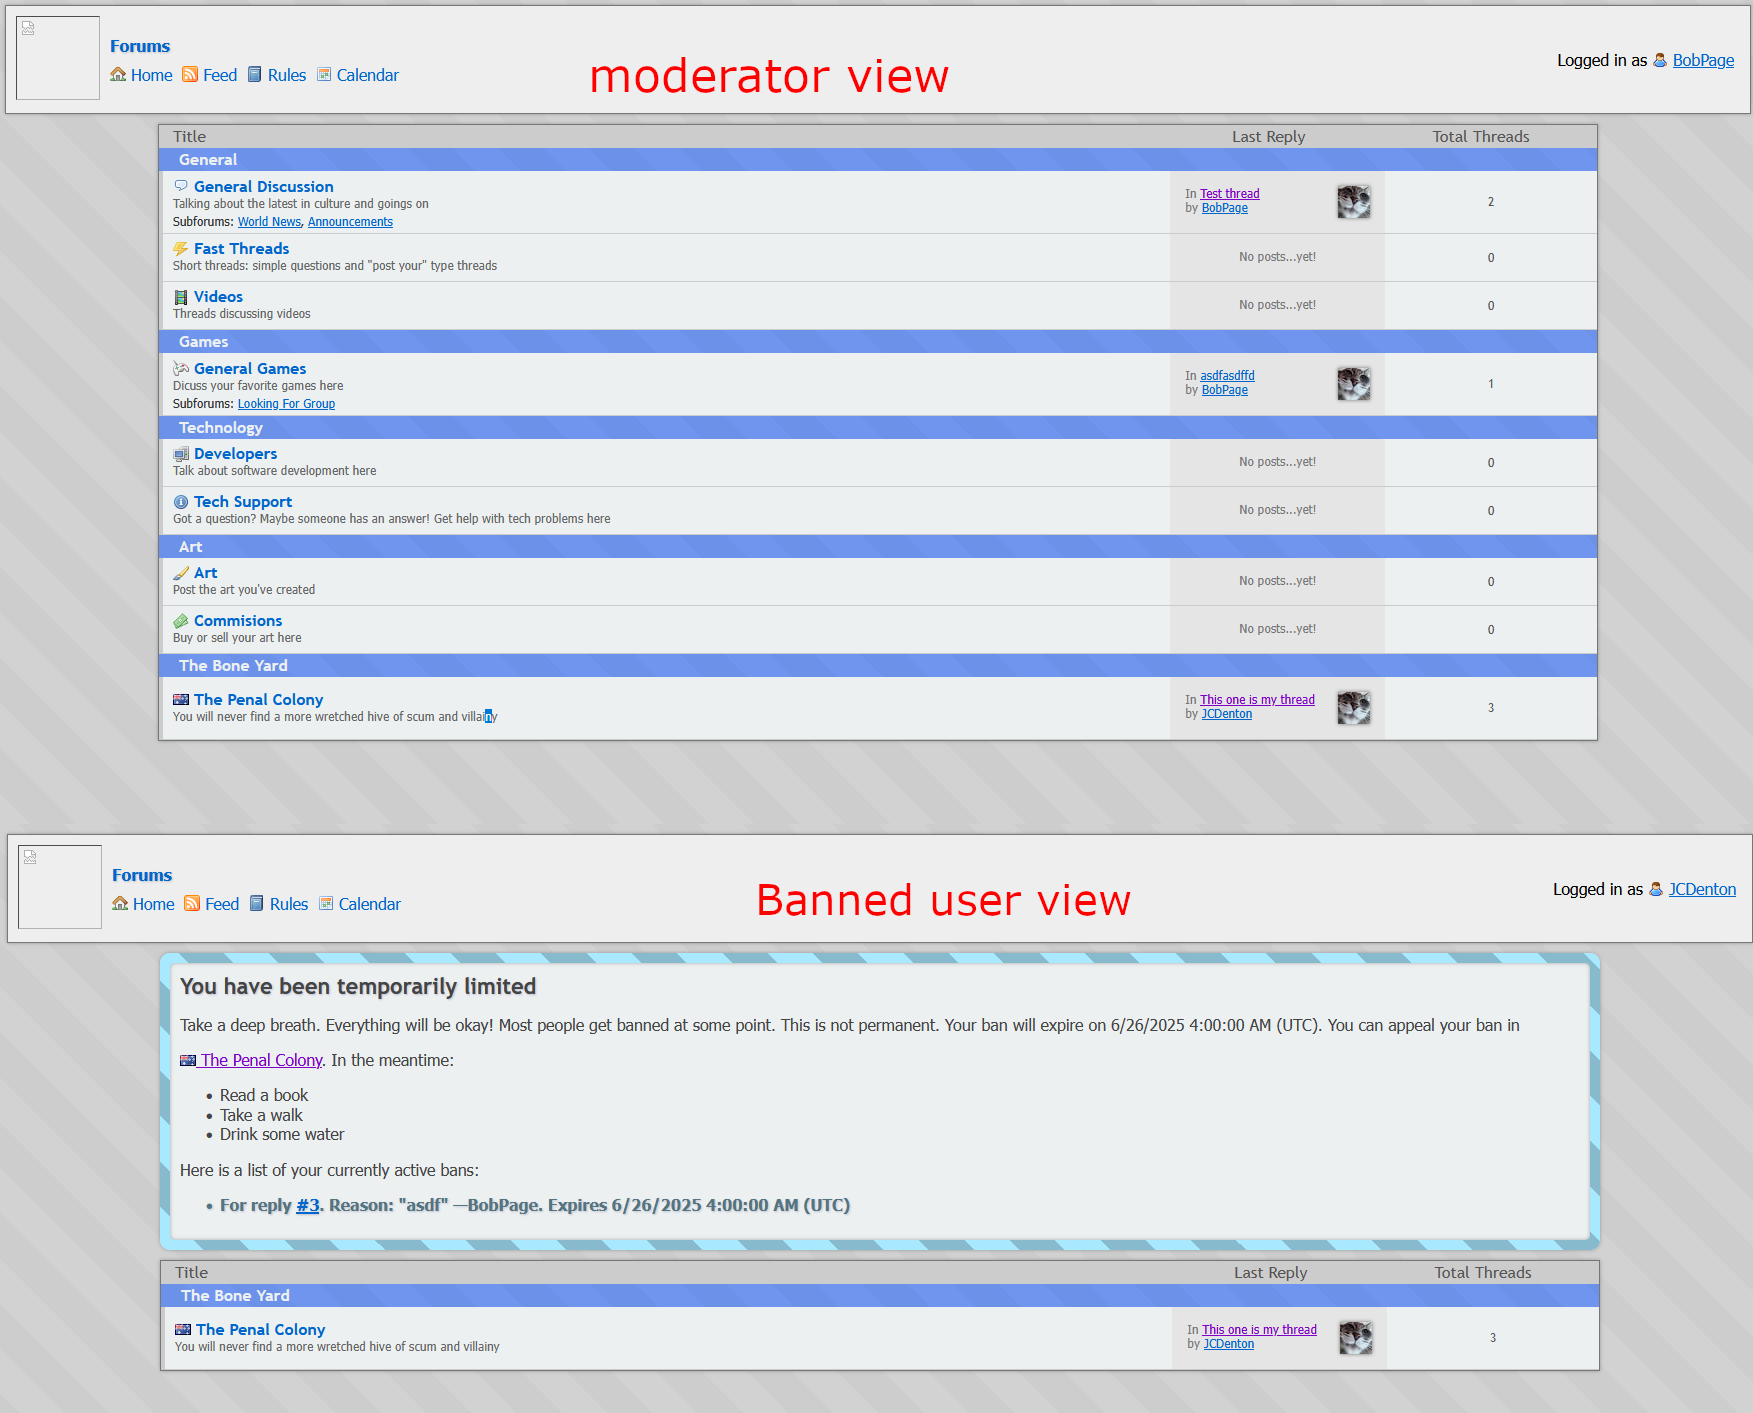Click the Calendar icon in banned user view
1753x1413 pixels.
(326, 904)
